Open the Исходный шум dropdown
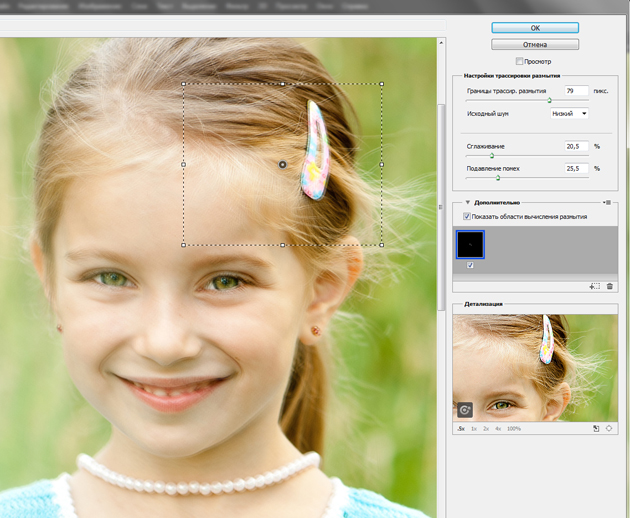This screenshot has width=630, height=518. click(x=569, y=114)
